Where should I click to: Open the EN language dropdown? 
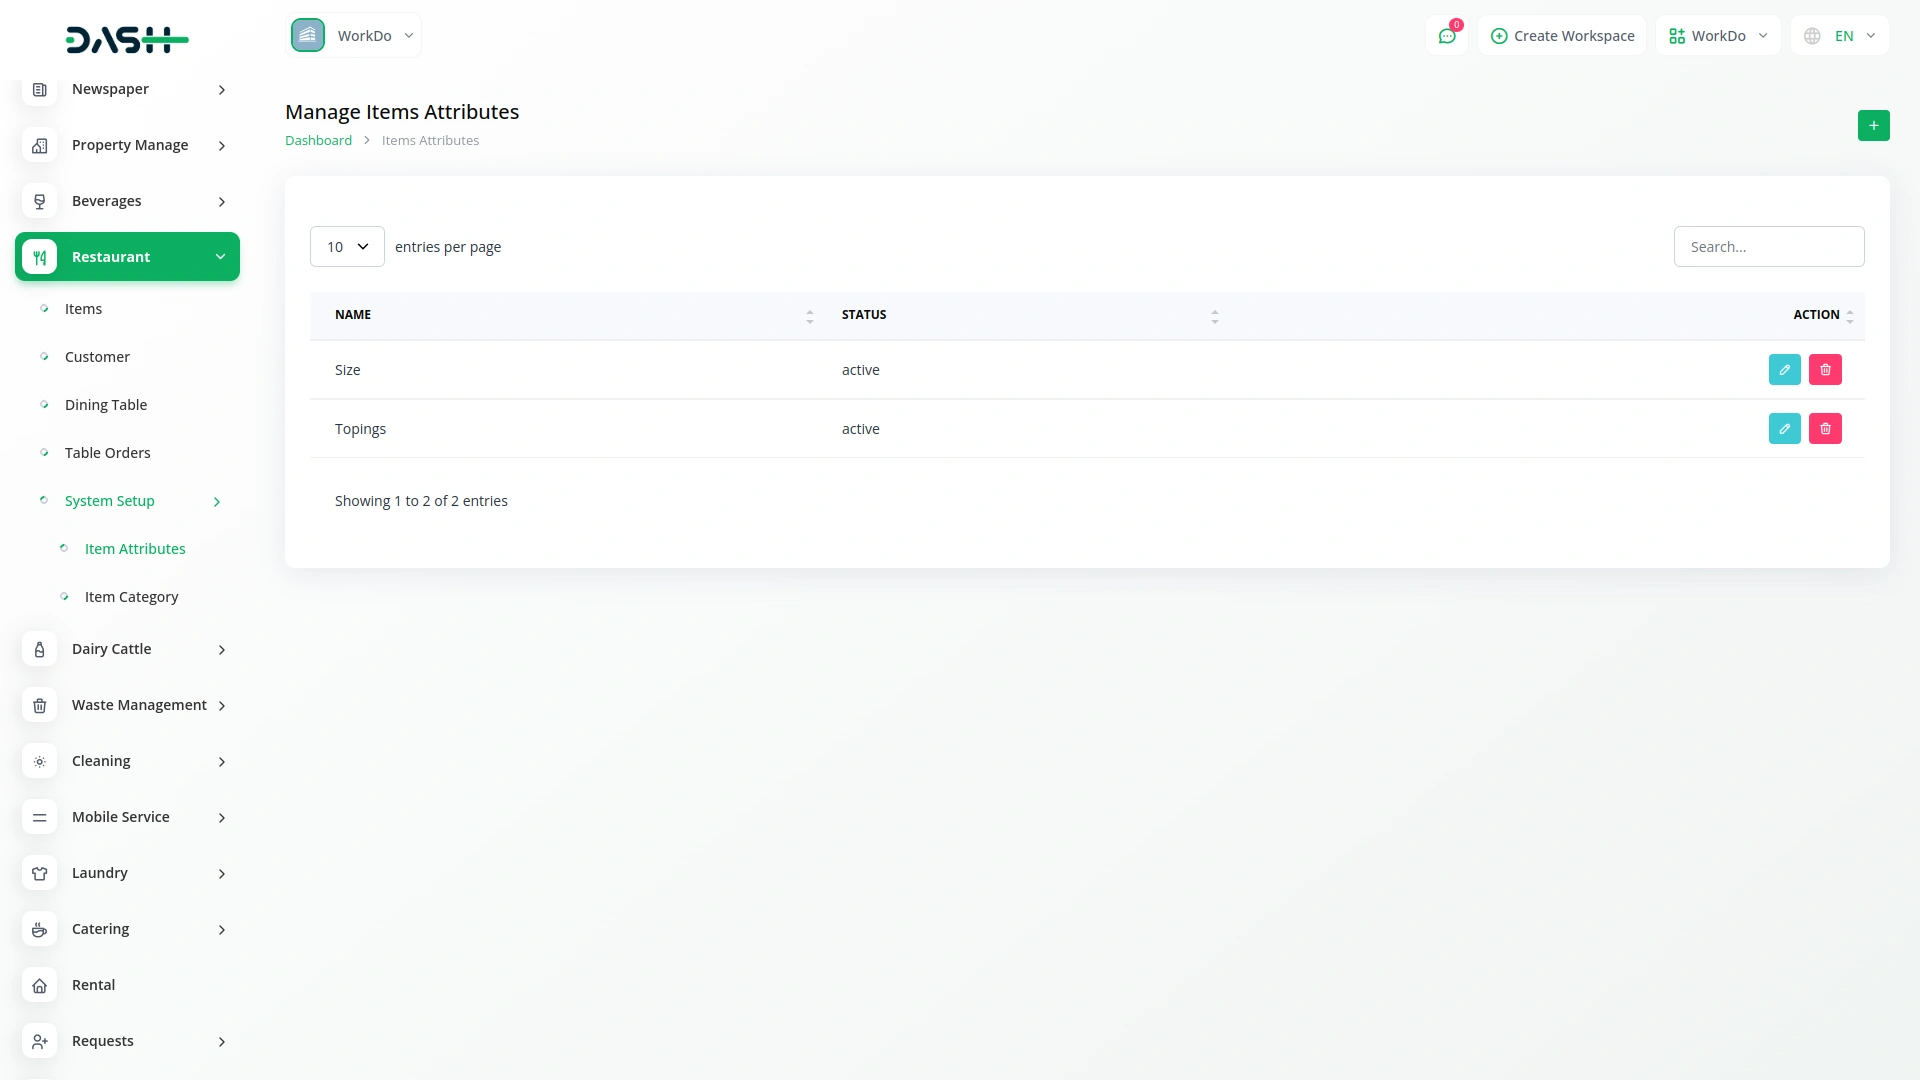coord(1840,36)
